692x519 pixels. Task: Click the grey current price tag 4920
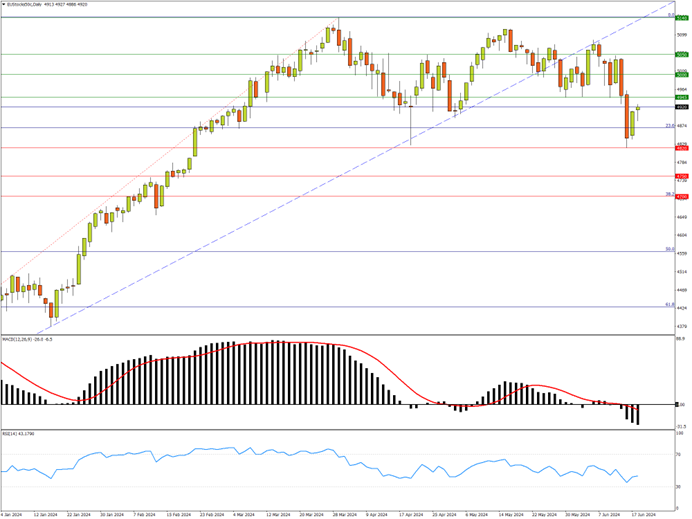(681, 107)
